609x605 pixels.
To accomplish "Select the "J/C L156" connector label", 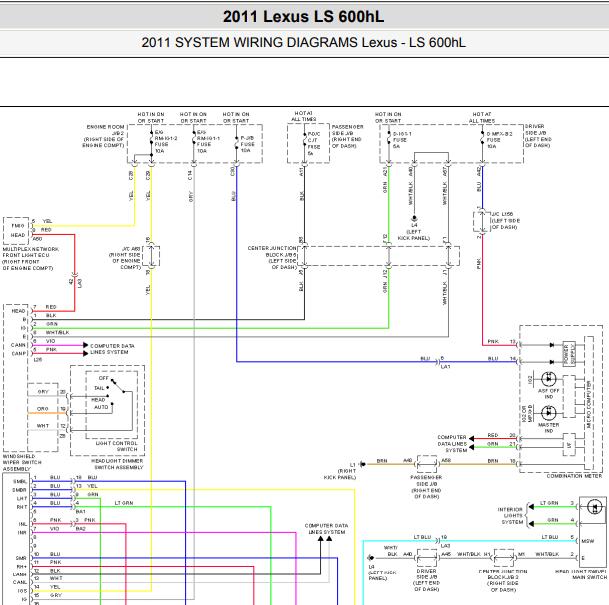I will point(502,214).
